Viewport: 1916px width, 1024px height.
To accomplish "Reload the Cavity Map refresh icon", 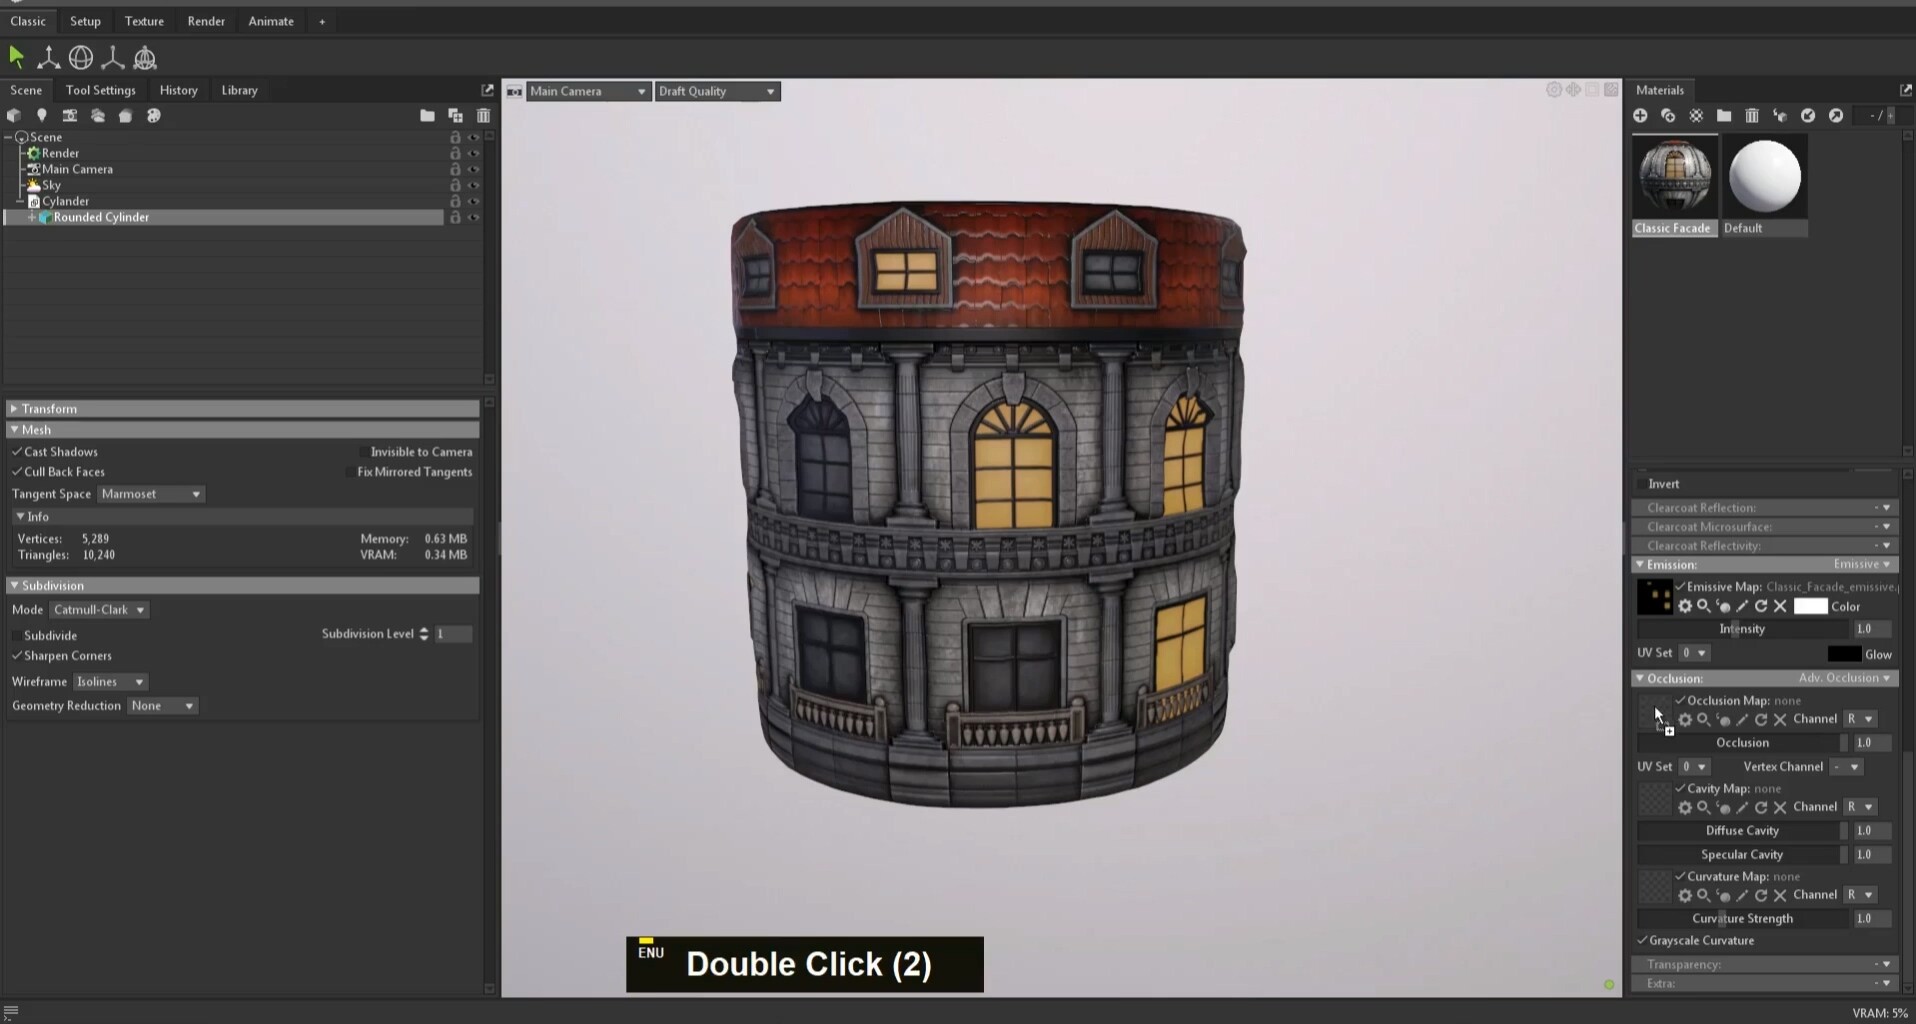I will [x=1761, y=807].
